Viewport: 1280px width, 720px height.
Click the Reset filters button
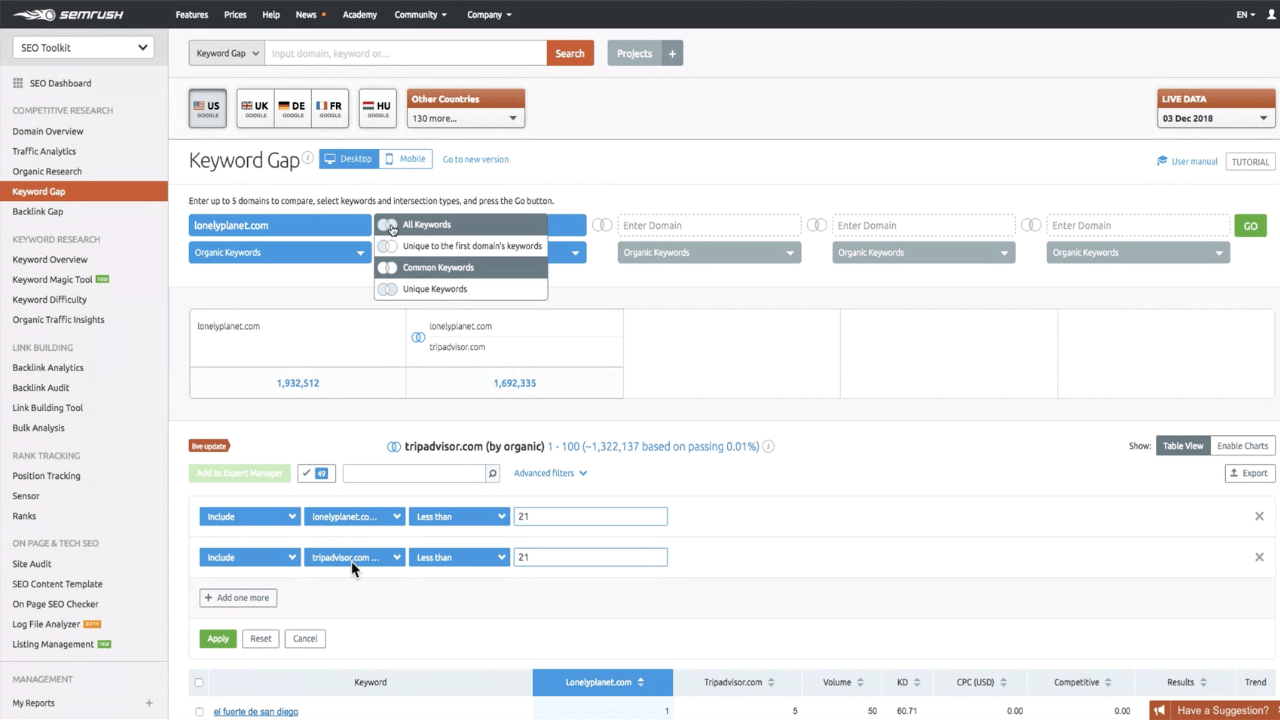[x=261, y=638]
